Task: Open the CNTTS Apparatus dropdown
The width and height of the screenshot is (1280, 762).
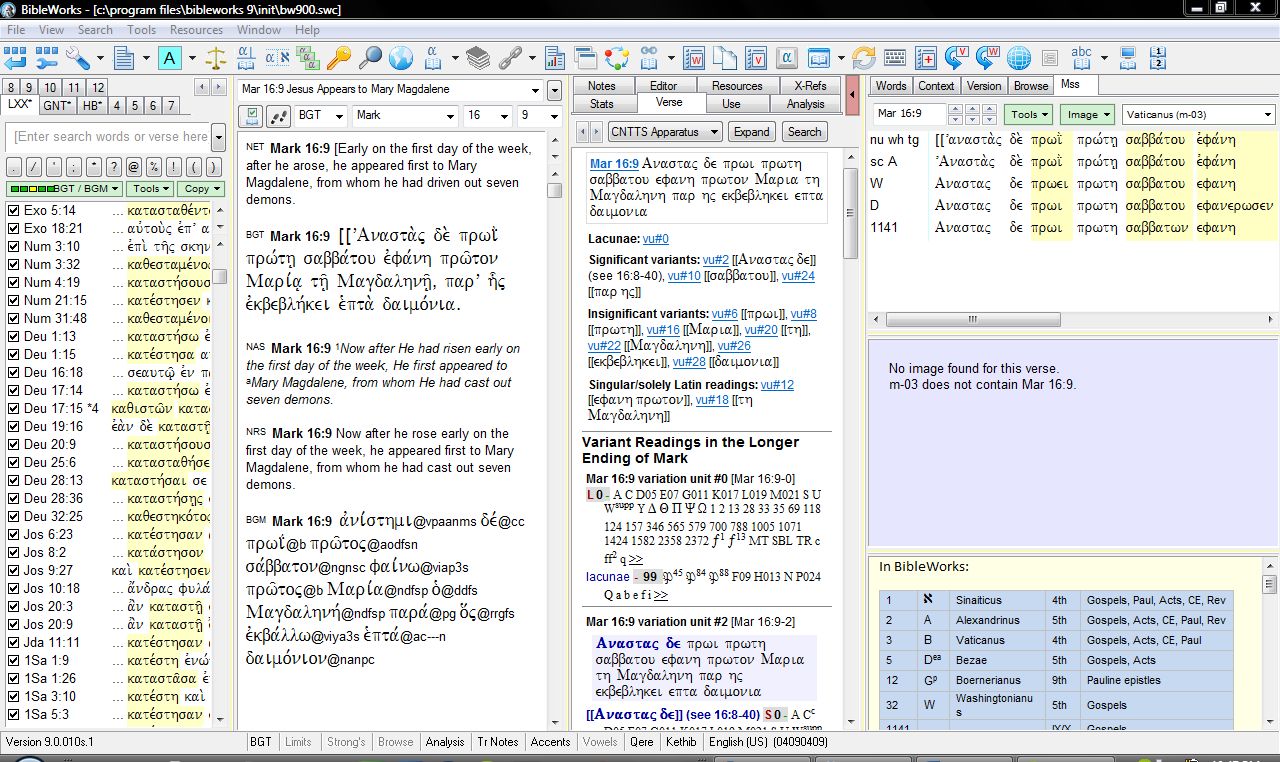Action: click(714, 132)
